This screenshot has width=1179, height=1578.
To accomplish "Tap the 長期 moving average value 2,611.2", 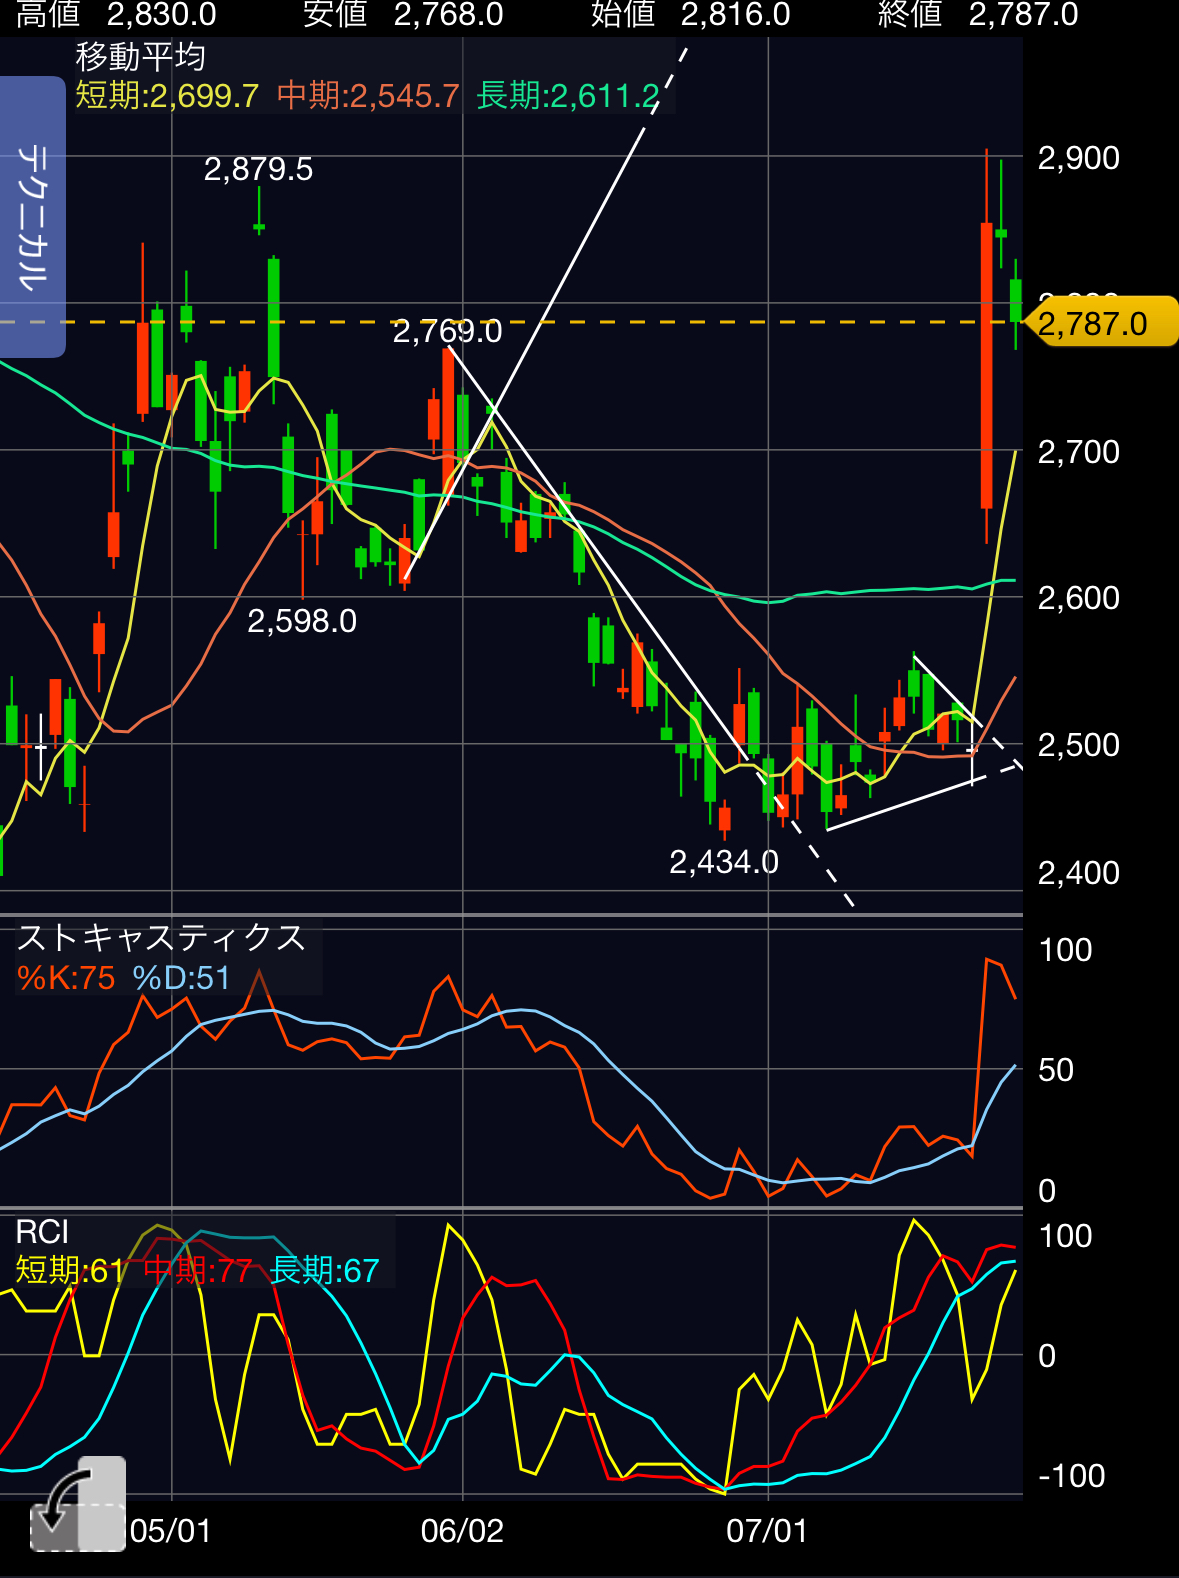I will [x=568, y=96].
